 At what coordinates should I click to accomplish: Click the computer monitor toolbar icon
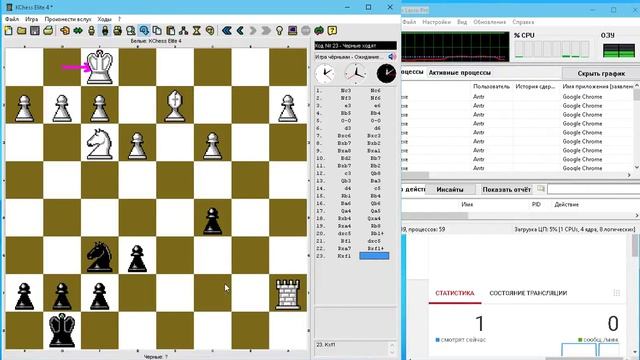[x=292, y=31]
